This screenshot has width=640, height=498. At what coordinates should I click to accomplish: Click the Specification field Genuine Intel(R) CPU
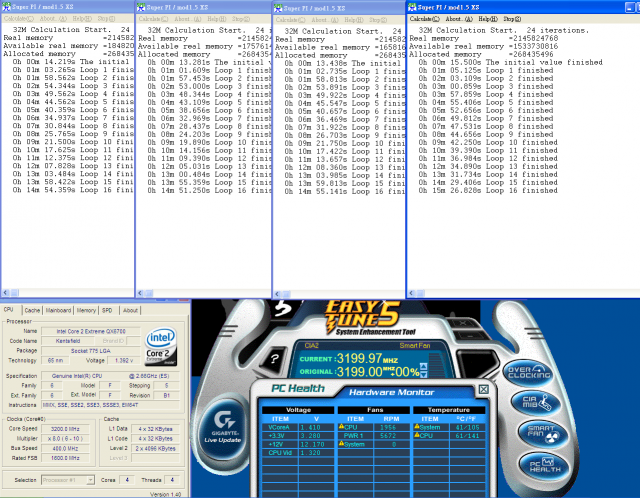[x=110, y=376]
